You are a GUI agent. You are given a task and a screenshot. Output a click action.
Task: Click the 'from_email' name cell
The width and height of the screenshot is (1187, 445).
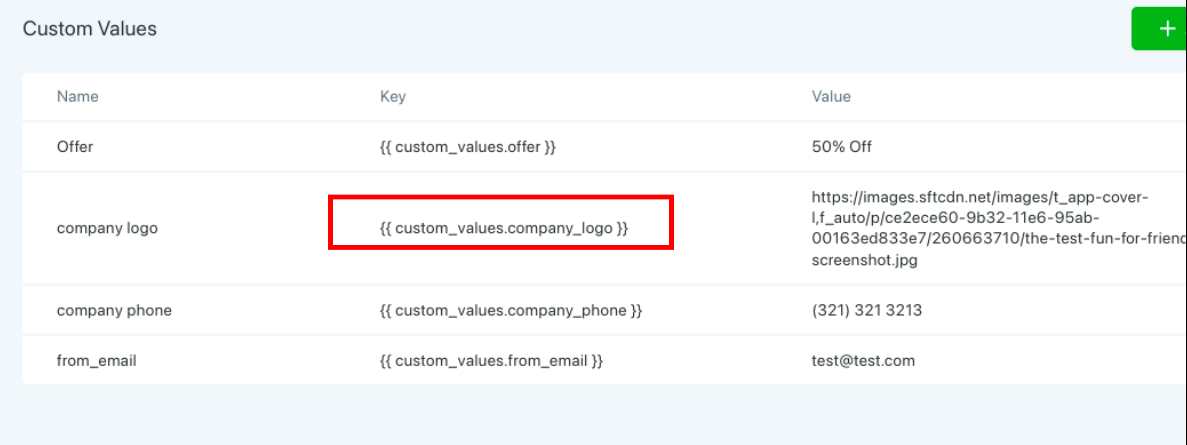[x=97, y=361]
